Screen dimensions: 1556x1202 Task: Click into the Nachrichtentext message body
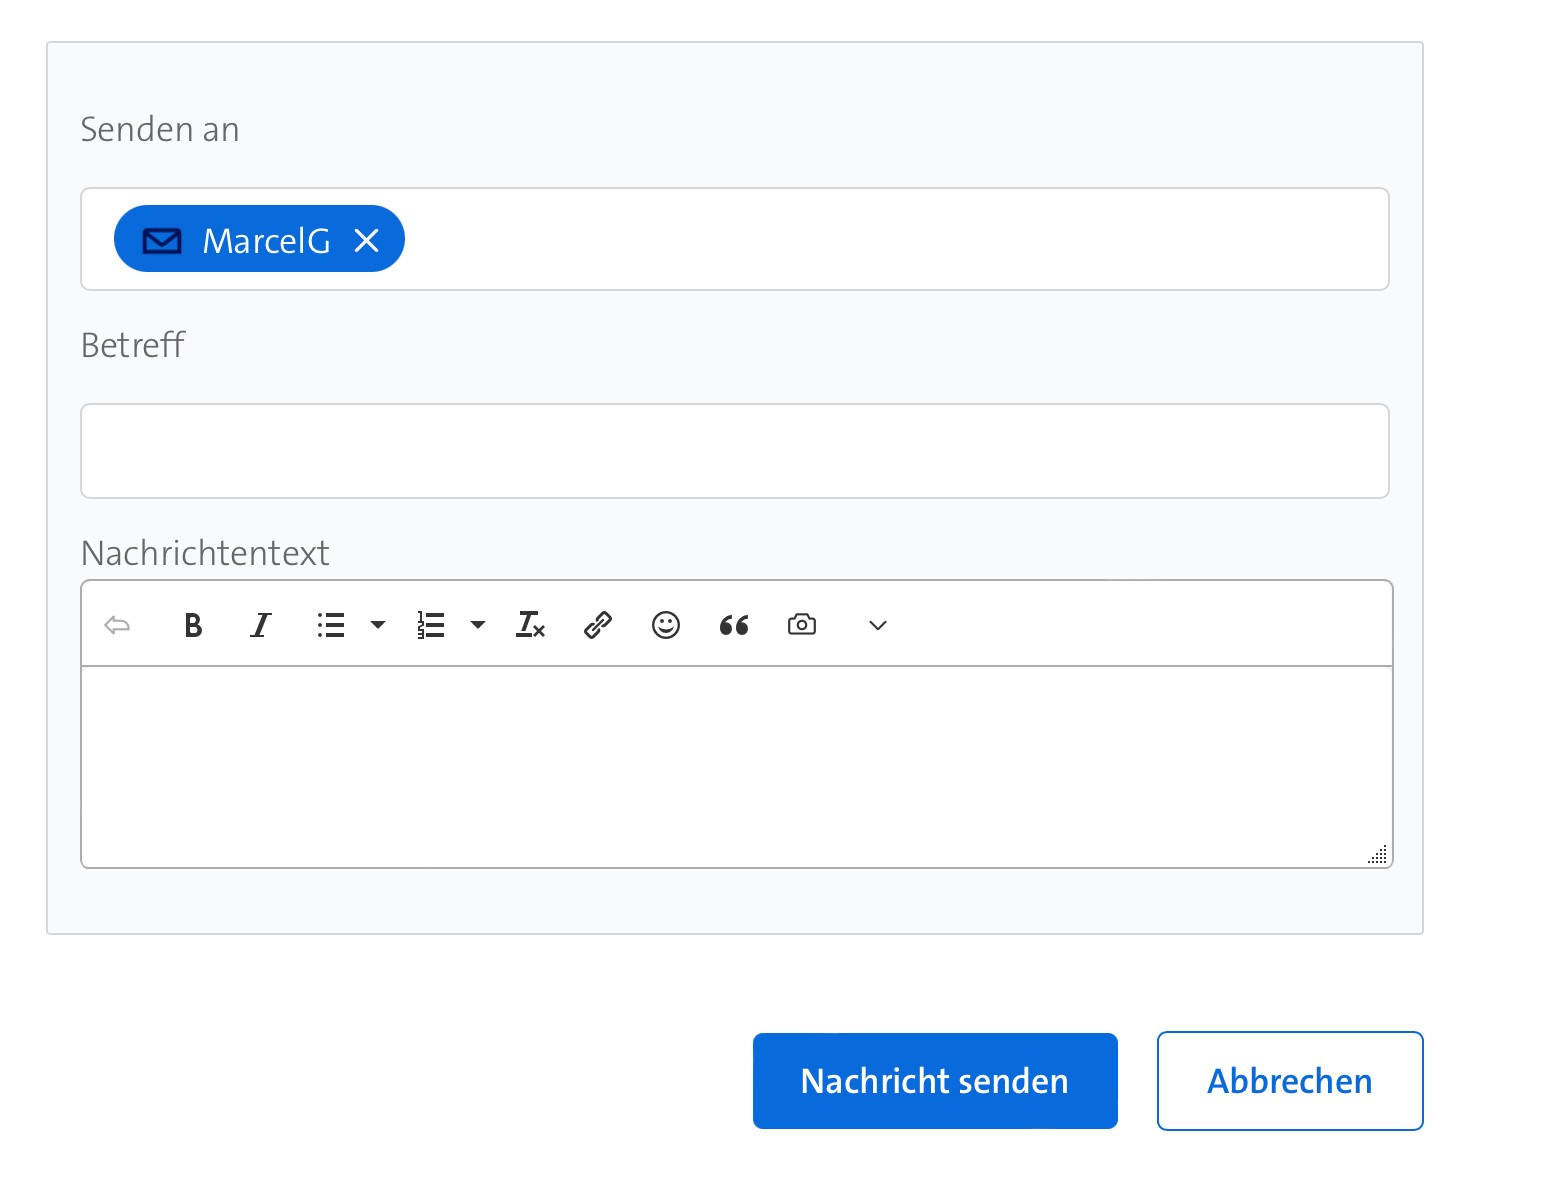(x=736, y=766)
